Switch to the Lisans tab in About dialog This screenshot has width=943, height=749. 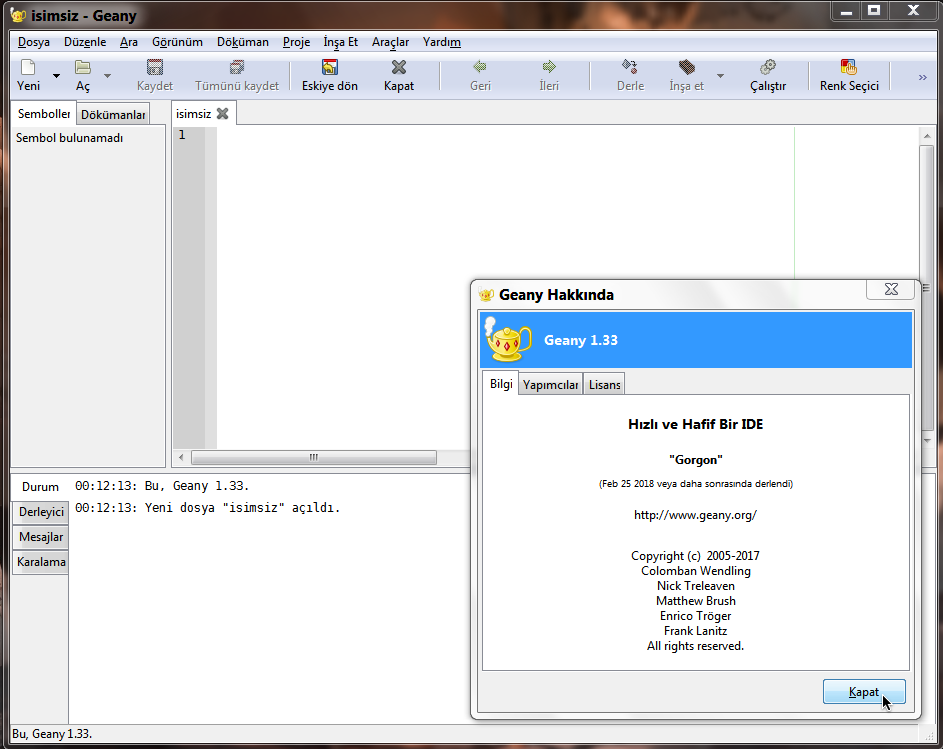click(x=604, y=385)
